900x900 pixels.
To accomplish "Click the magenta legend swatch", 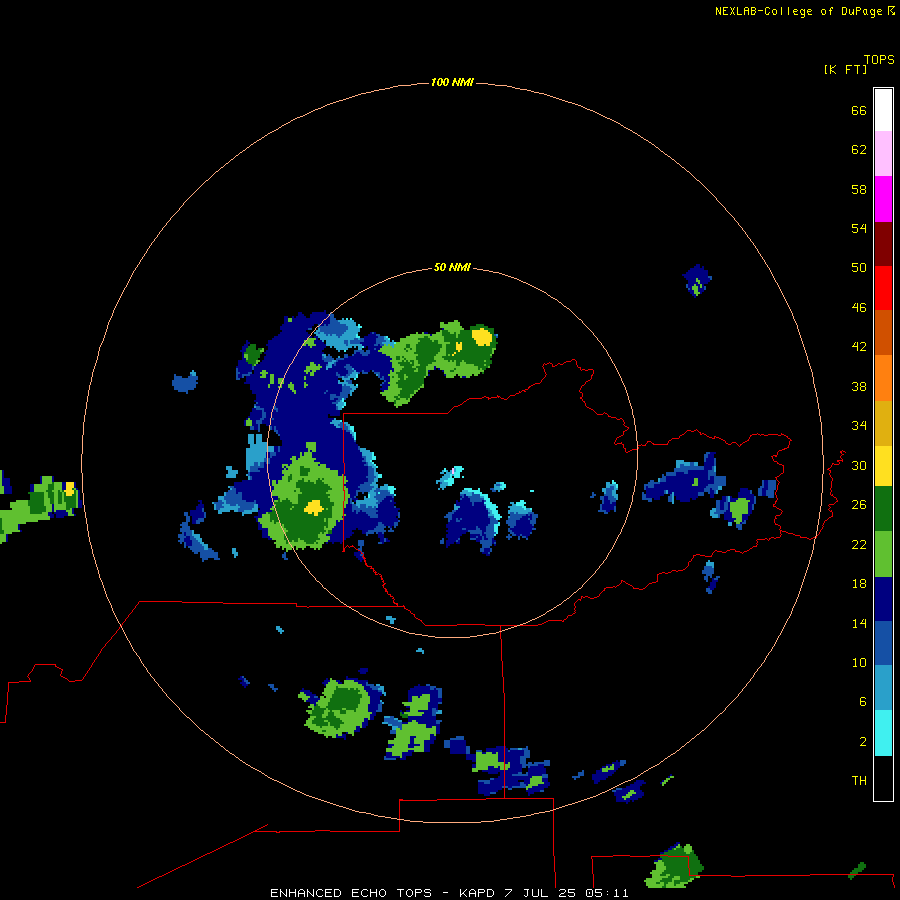I will (883, 198).
